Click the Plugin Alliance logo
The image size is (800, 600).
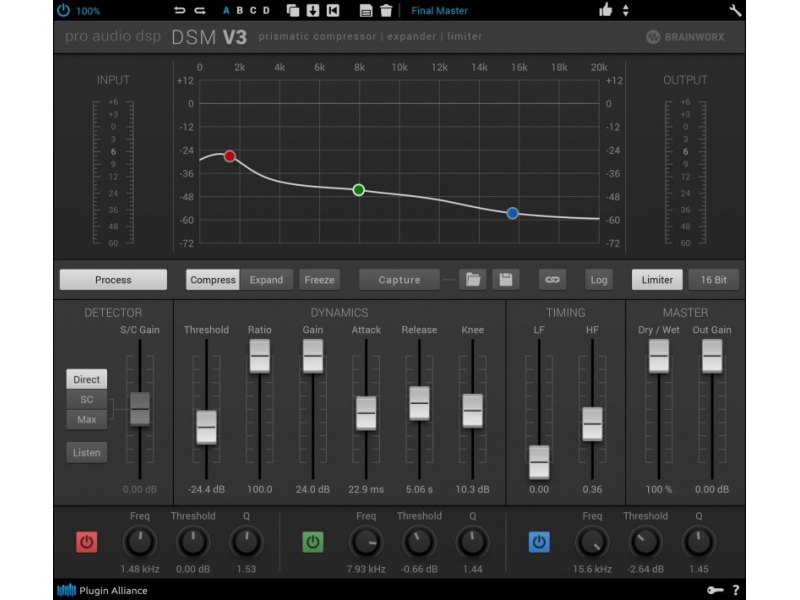coord(102,590)
